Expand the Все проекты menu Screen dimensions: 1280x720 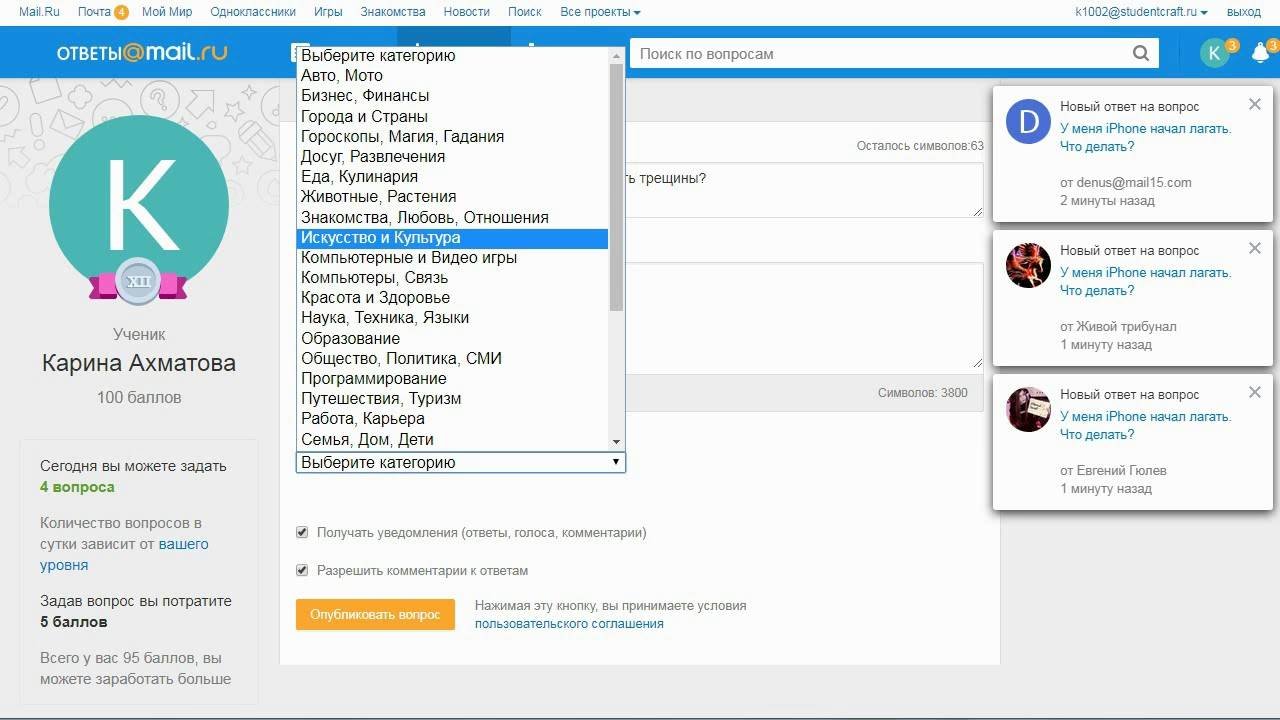(600, 12)
